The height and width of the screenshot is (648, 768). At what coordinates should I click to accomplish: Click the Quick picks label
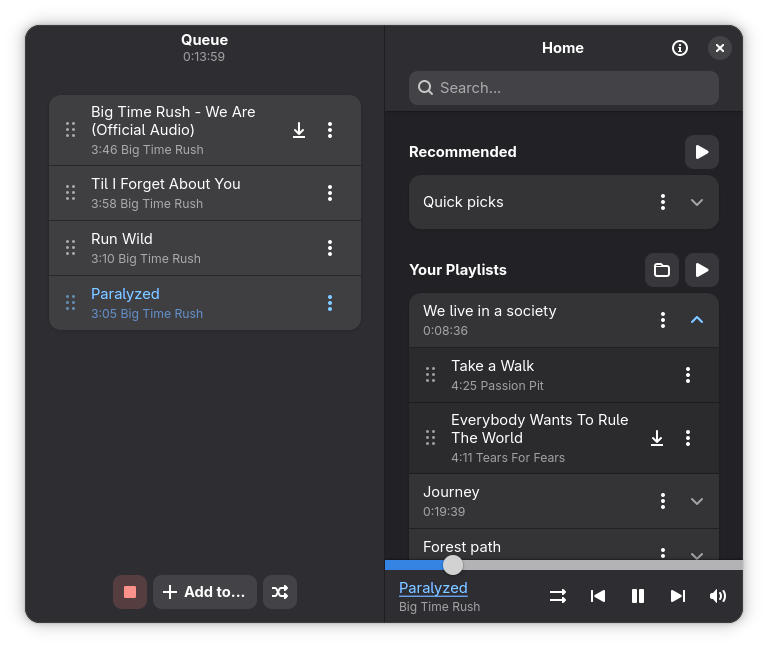coord(463,202)
